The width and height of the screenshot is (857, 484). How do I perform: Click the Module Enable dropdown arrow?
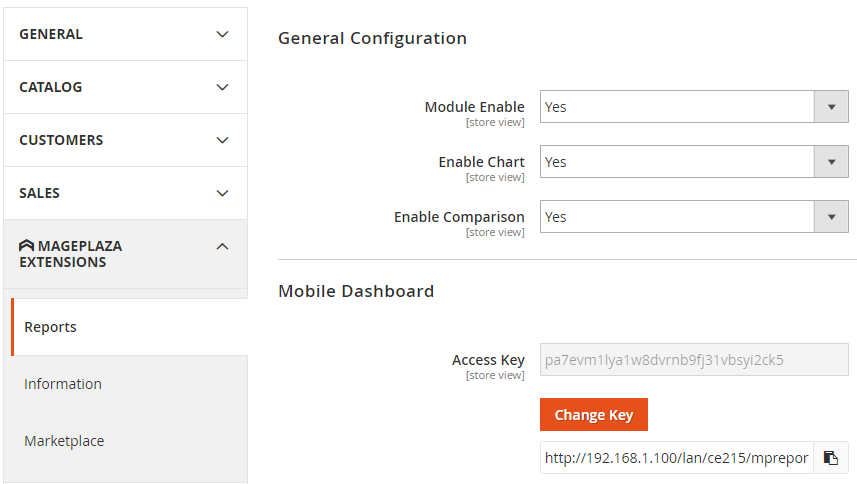coord(831,107)
